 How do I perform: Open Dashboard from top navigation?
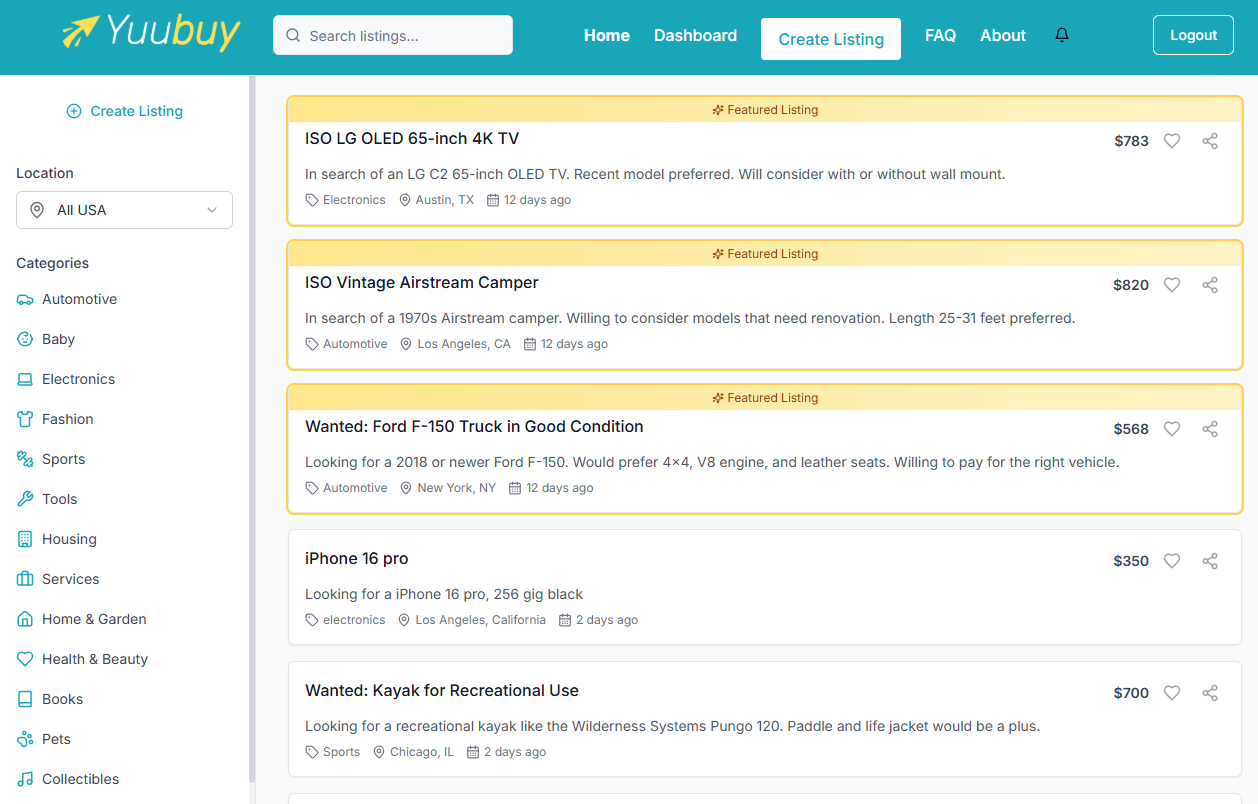pos(695,35)
